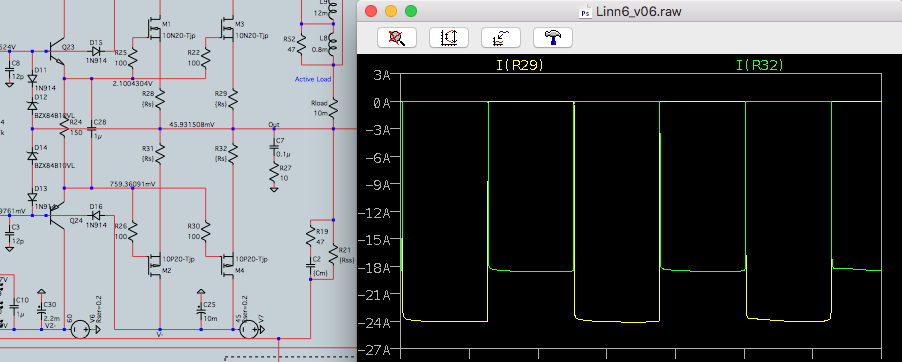The image size is (902, 362).
Task: Select the D15 1N914 diode symbol
Action: (x=95, y=51)
